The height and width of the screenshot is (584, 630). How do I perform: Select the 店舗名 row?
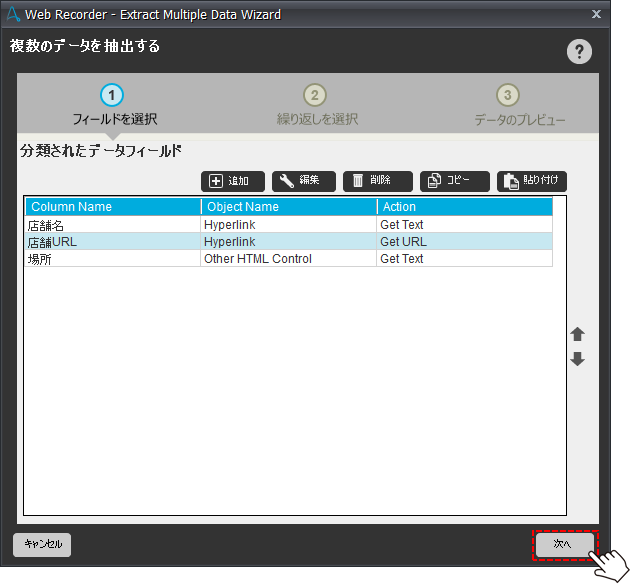(x=288, y=225)
